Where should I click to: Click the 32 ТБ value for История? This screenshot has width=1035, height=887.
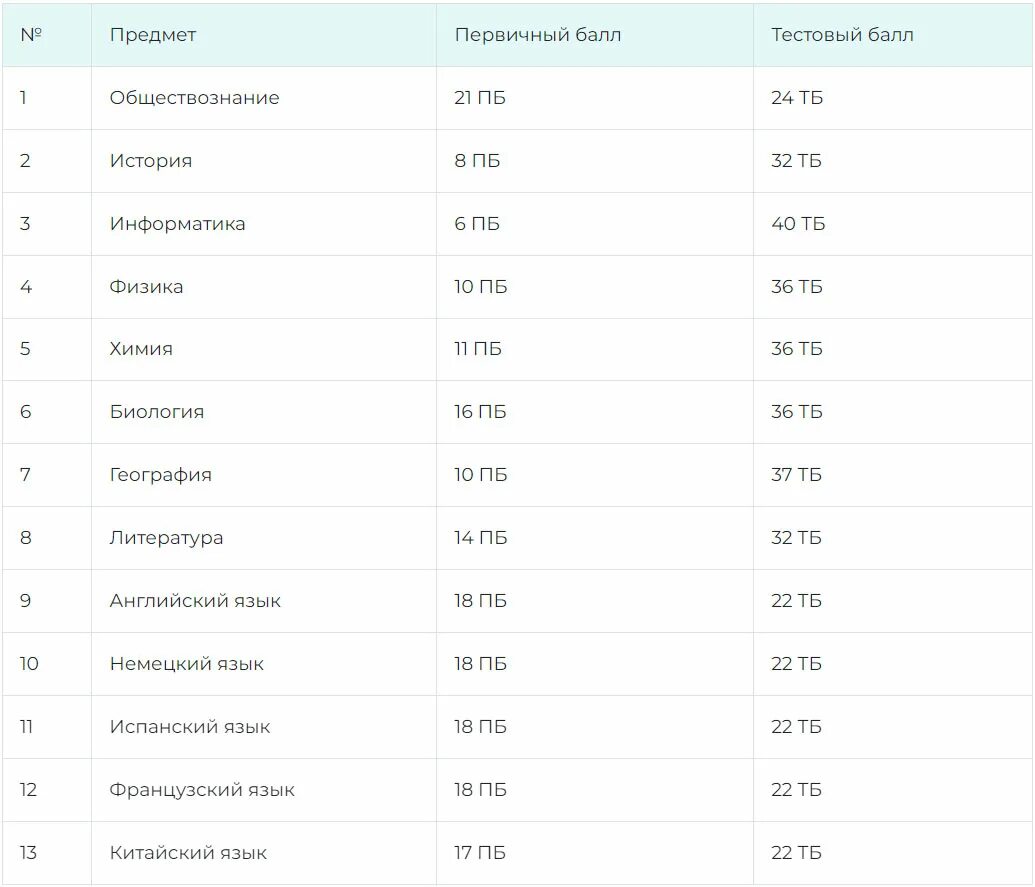pyautogui.click(x=796, y=161)
